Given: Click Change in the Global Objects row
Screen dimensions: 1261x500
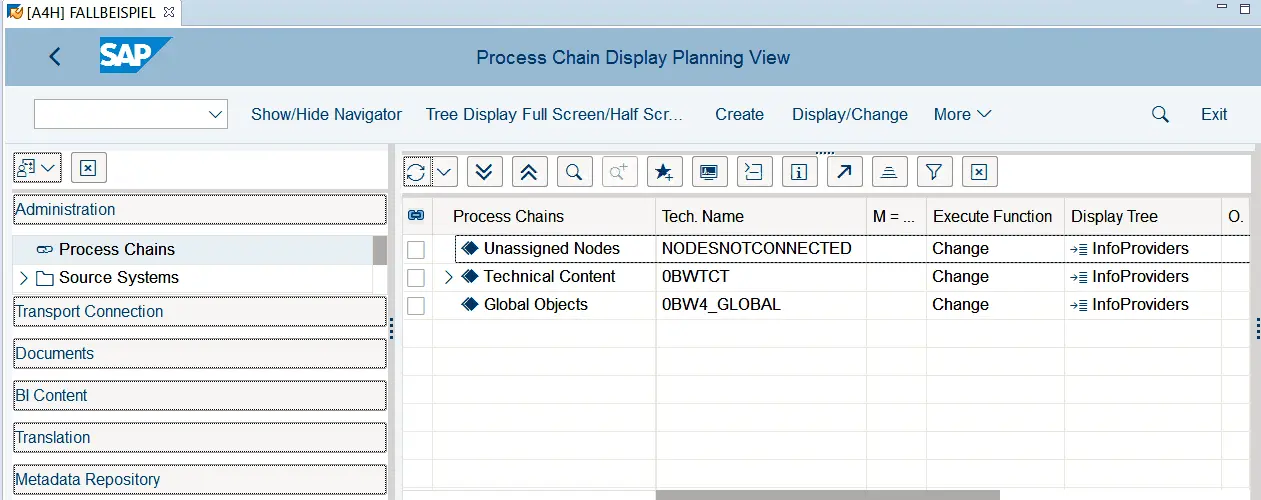Looking at the screenshot, I should (960, 304).
